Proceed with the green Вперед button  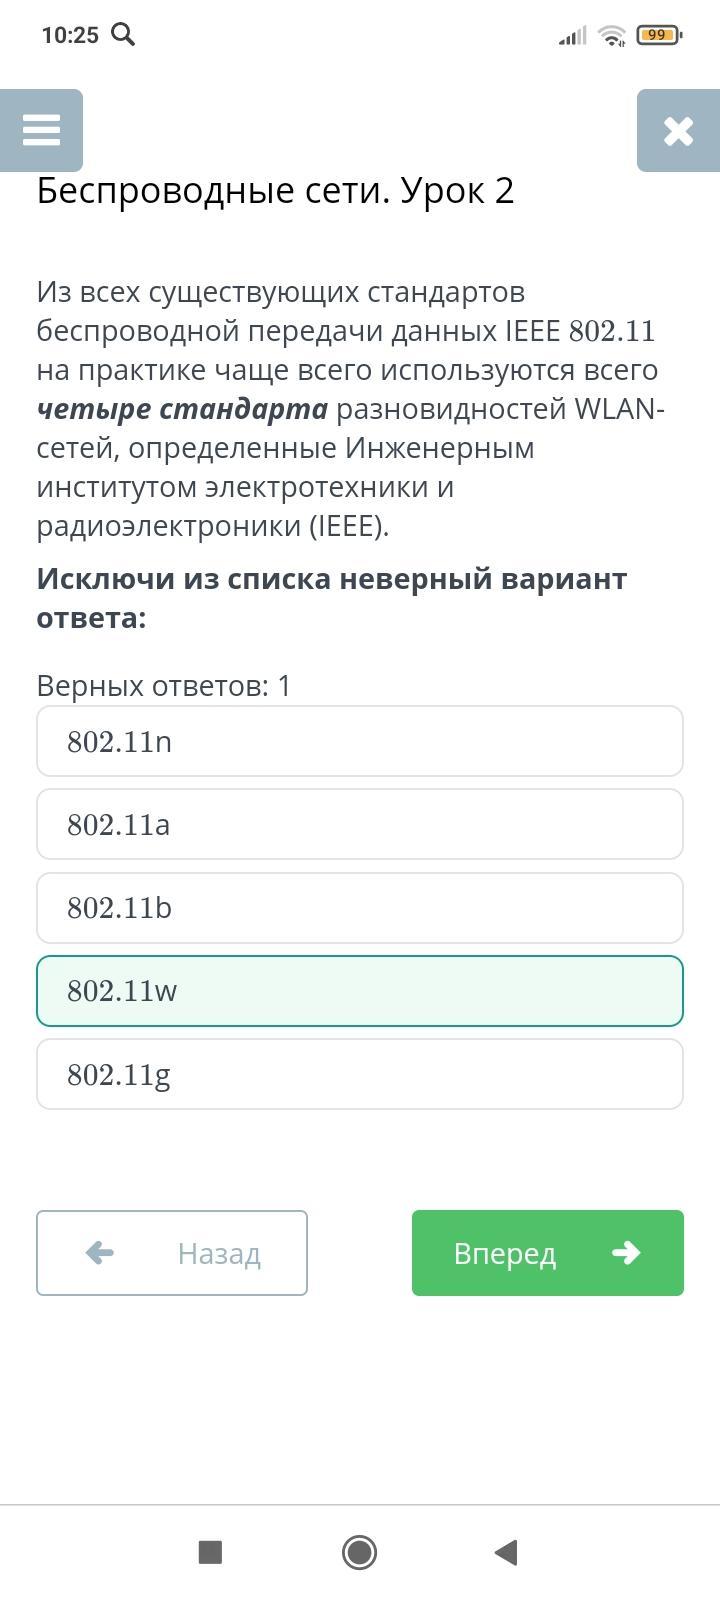pyautogui.click(x=547, y=1253)
